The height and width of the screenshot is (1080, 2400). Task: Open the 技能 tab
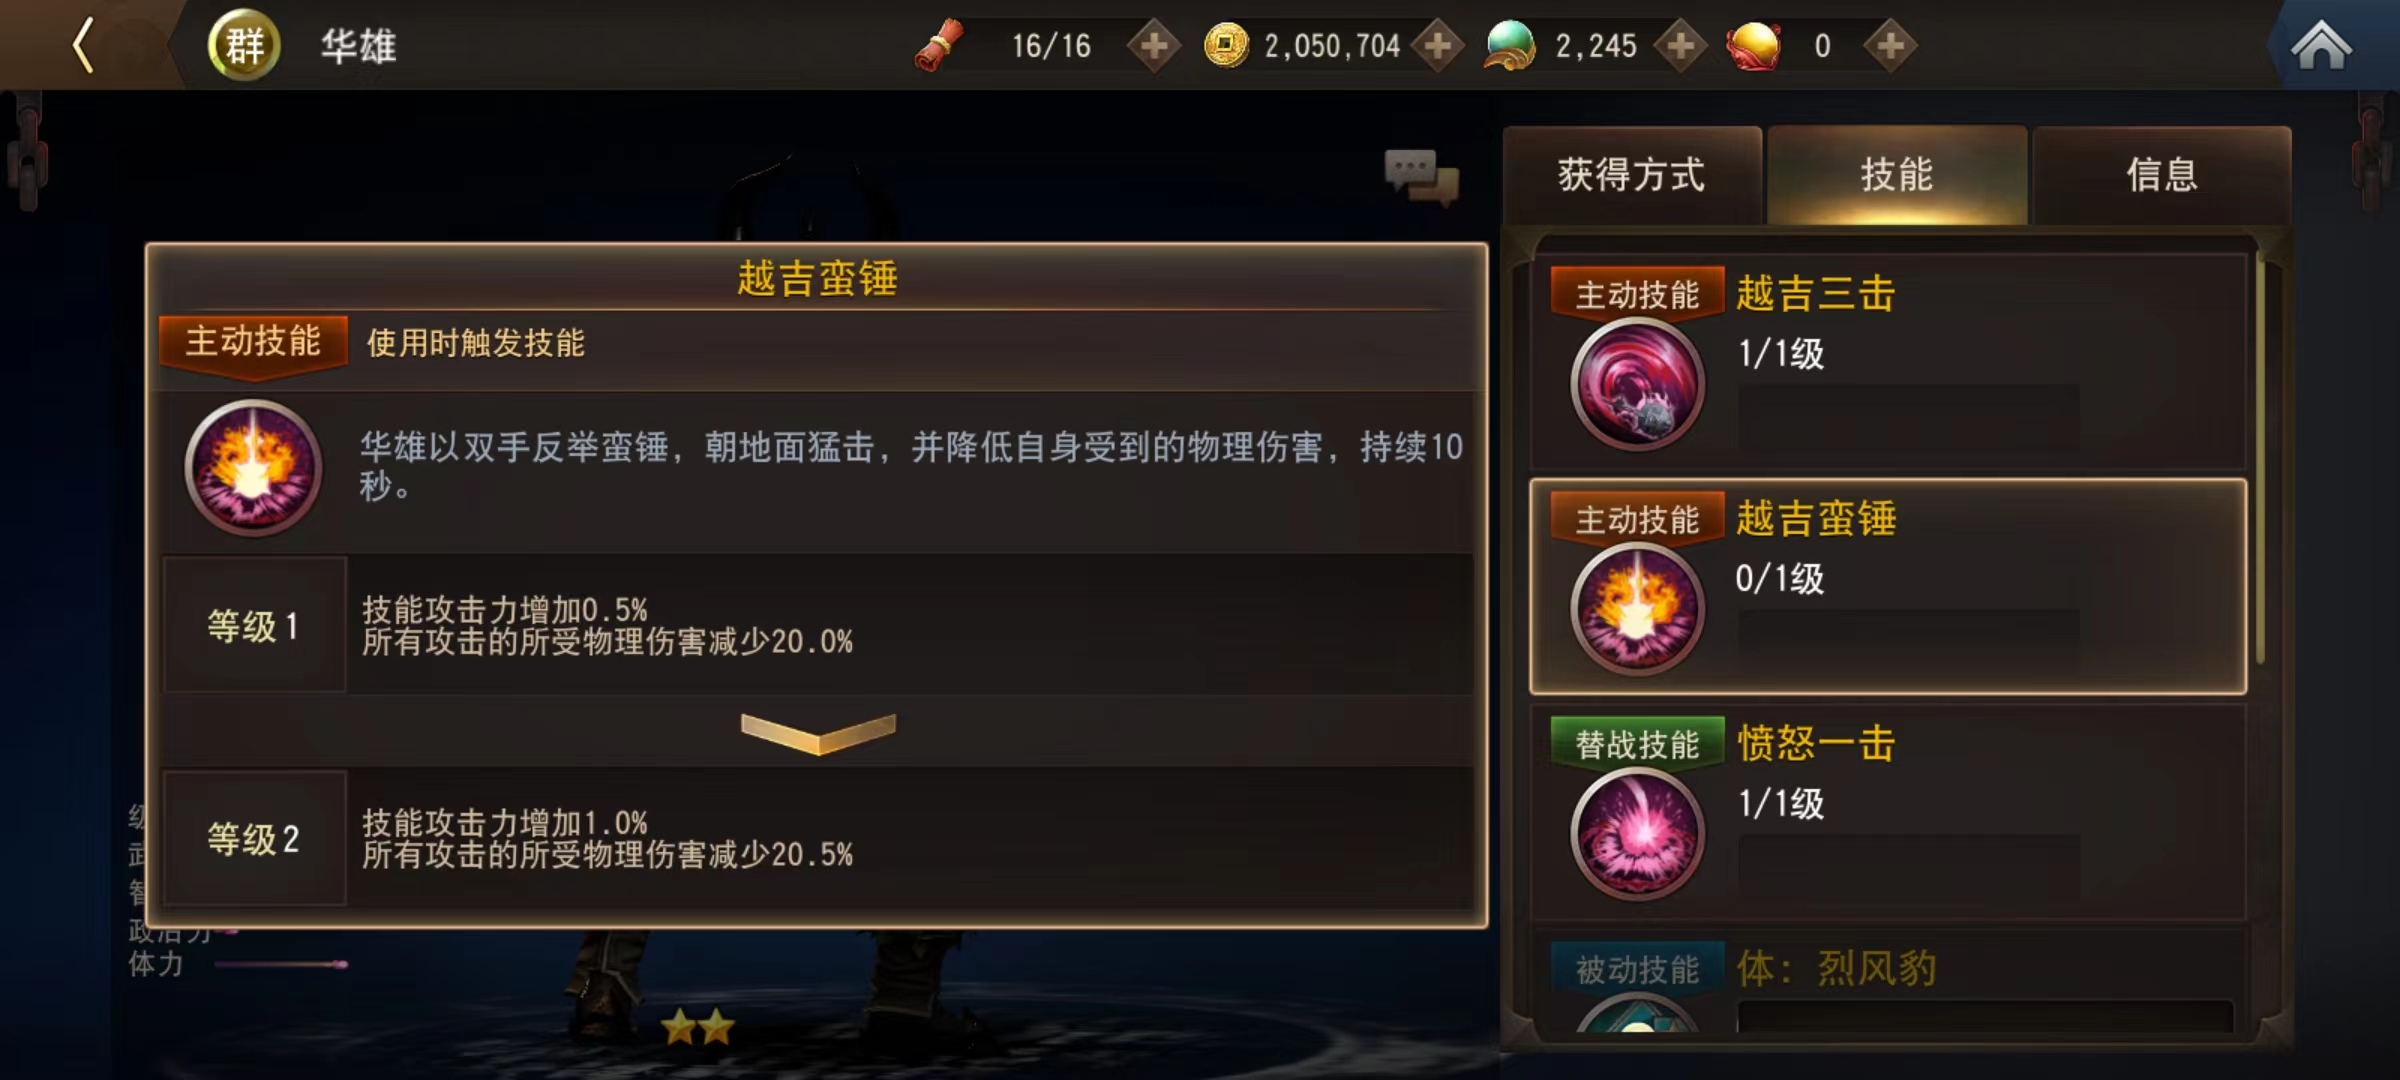click(x=1897, y=175)
